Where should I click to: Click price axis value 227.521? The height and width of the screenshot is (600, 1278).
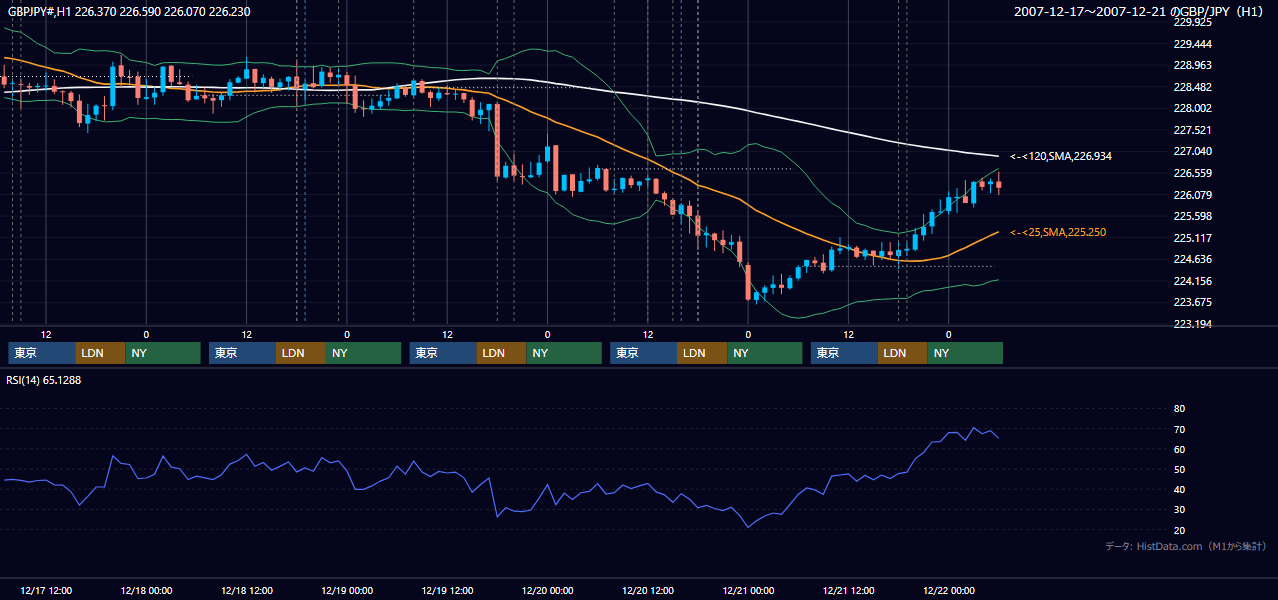[1192, 130]
